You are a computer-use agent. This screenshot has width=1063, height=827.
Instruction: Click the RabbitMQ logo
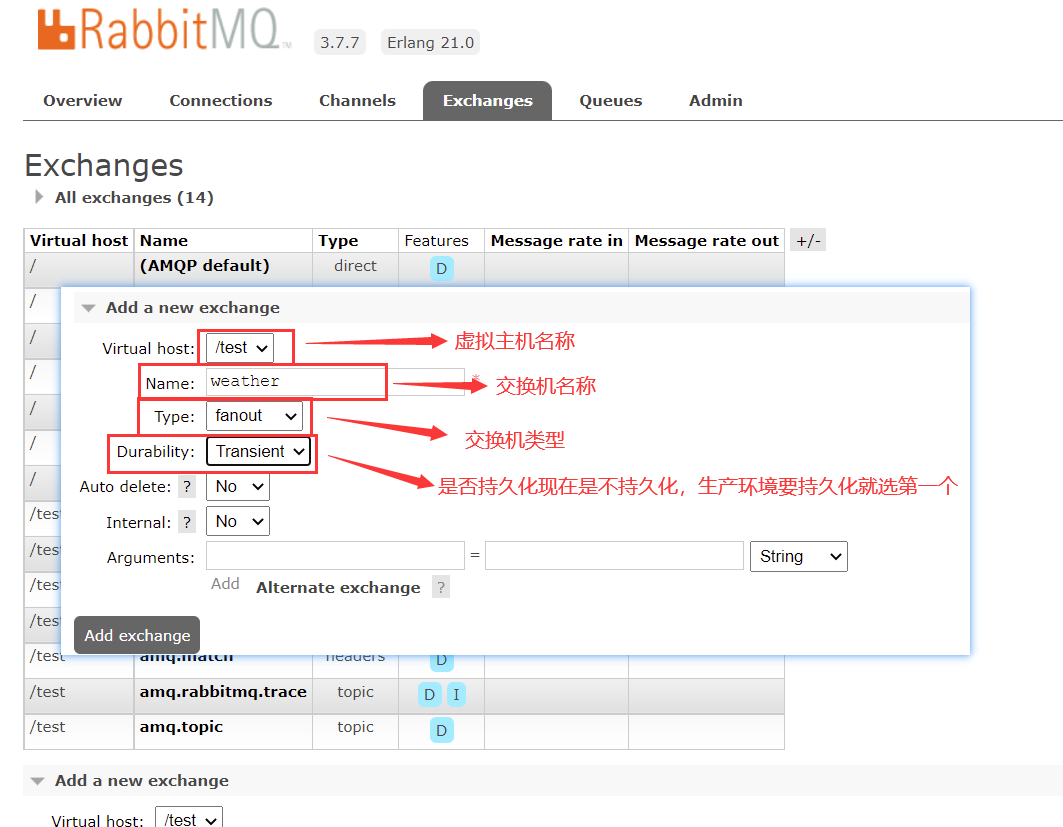click(x=164, y=30)
